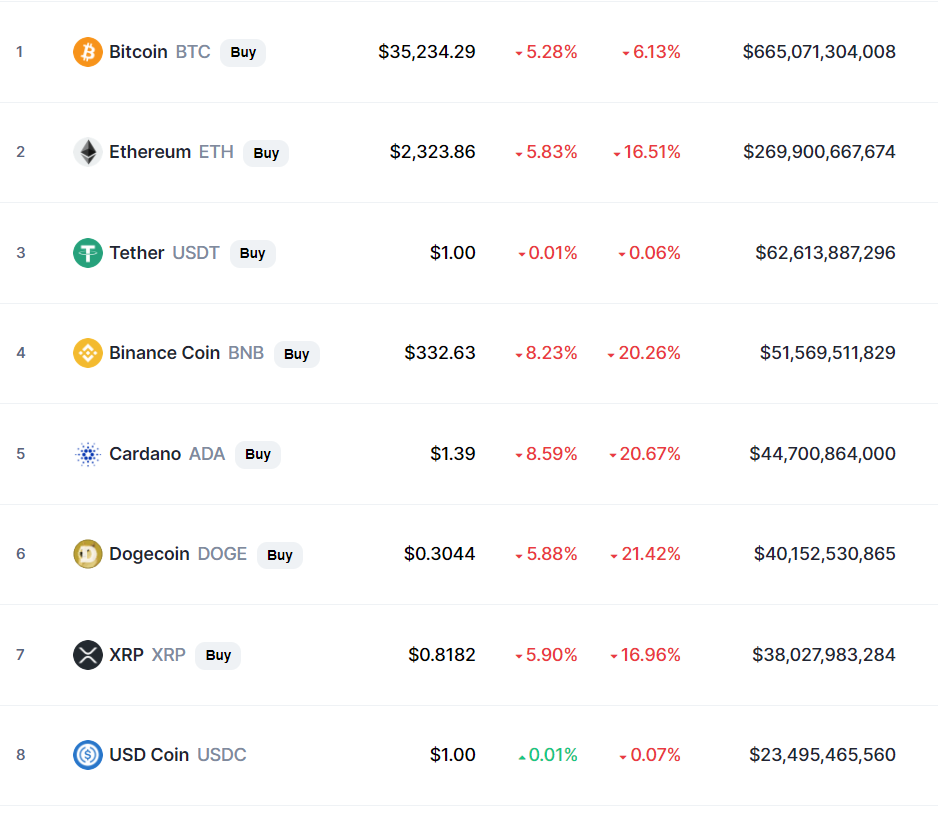
Task: Click the blue USD Coin logo icon
Action: 88,755
